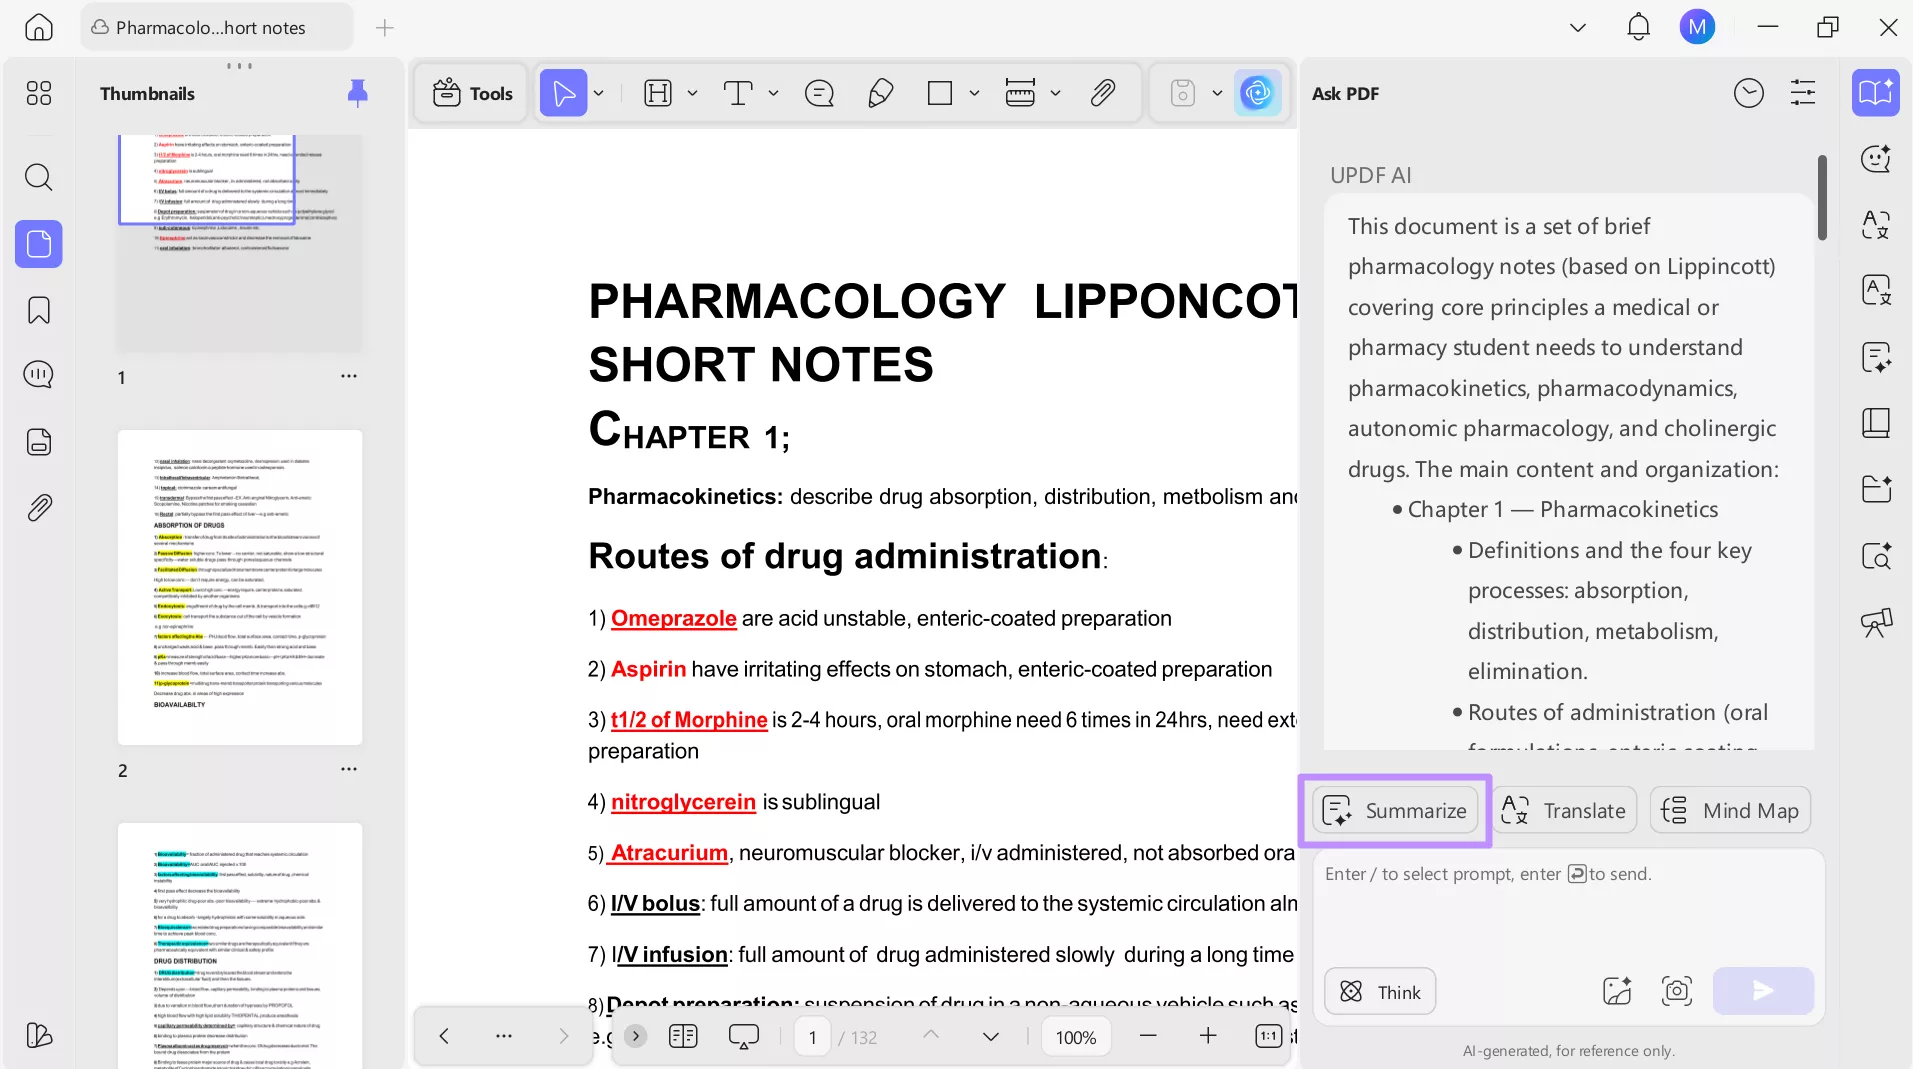This screenshot has height=1069, width=1913.
Task: Open the Tools menu
Action: tap(472, 93)
